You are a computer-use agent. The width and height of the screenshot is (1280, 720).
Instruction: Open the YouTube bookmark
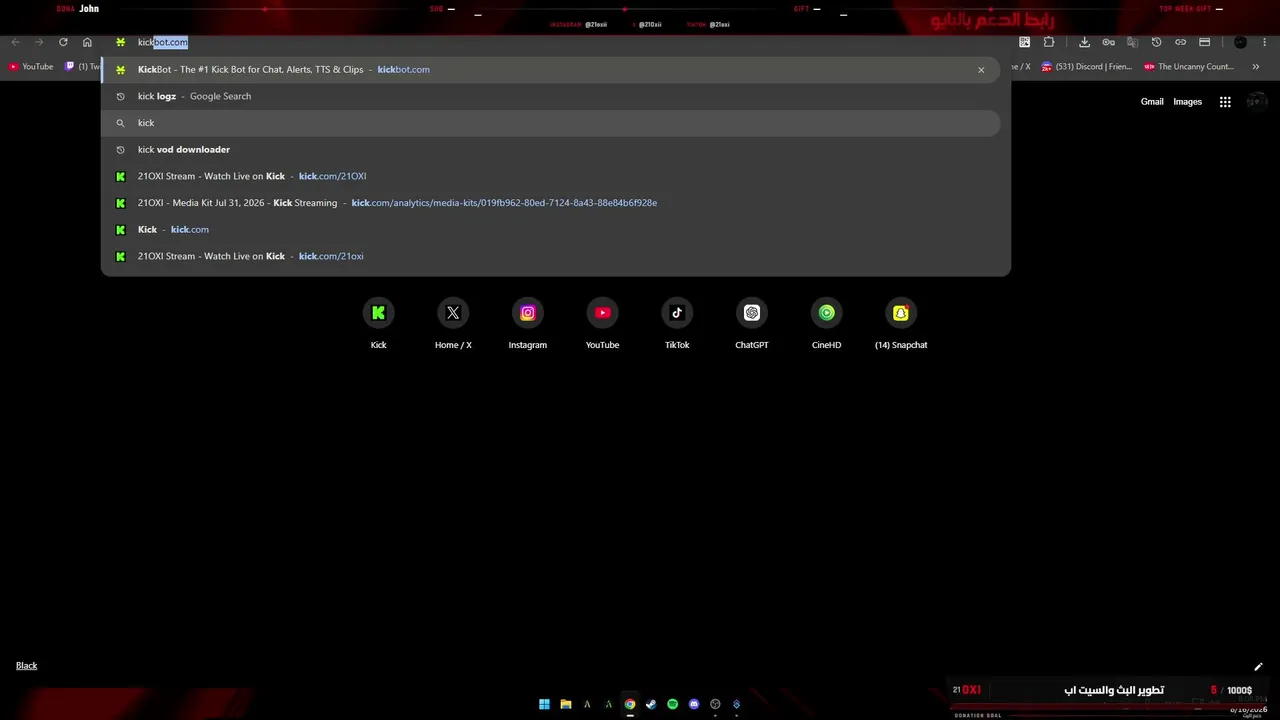31,67
